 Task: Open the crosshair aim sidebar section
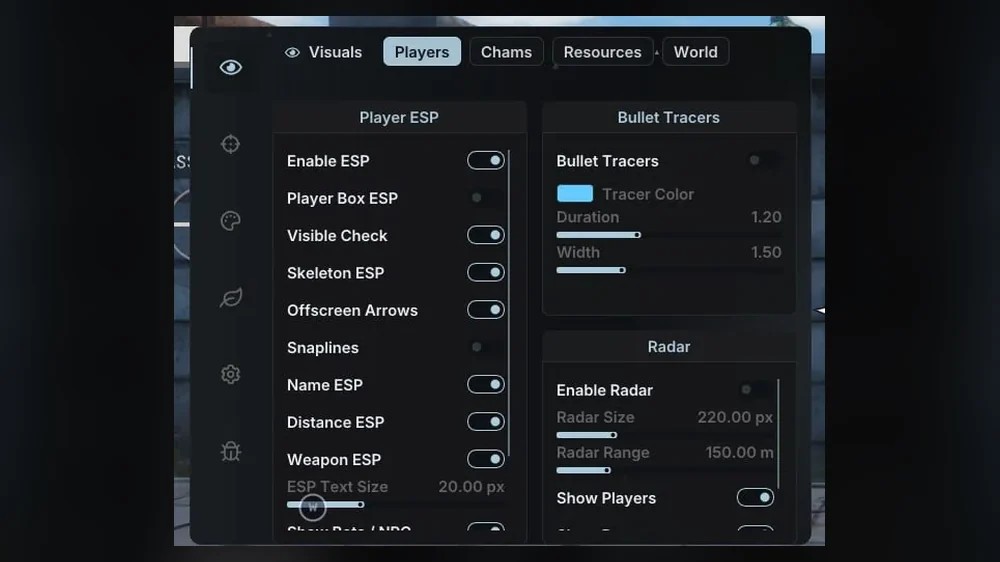tap(230, 144)
